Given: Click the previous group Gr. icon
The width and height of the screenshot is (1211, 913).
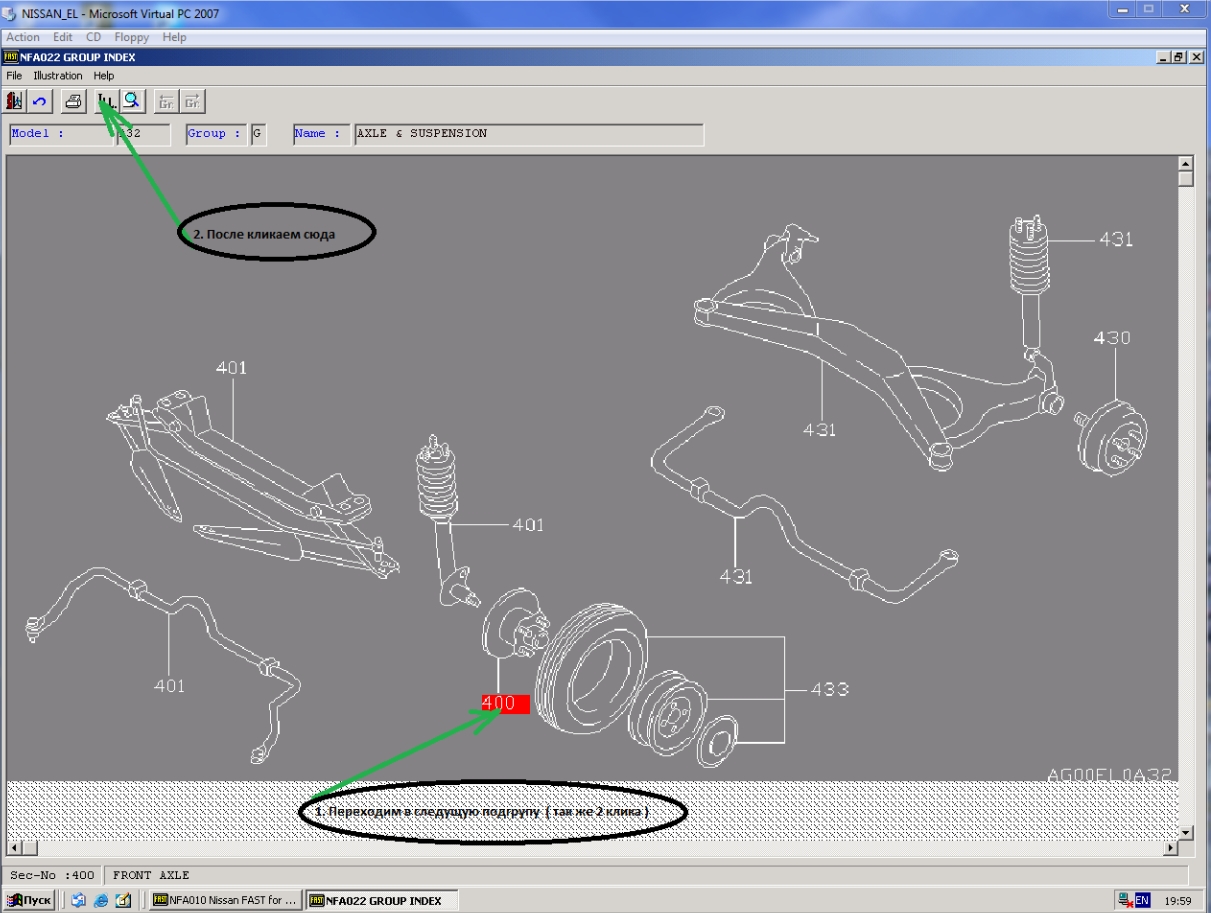Looking at the screenshot, I should [x=167, y=101].
